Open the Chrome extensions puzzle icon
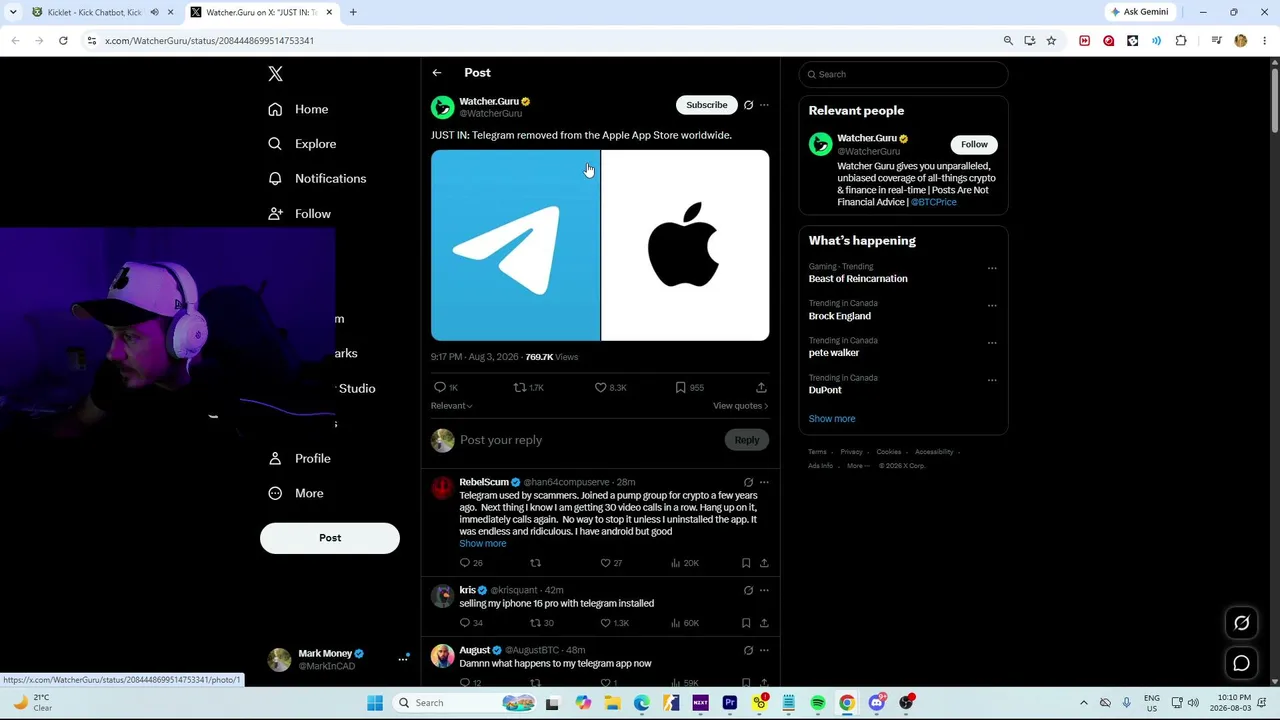 point(1181,41)
